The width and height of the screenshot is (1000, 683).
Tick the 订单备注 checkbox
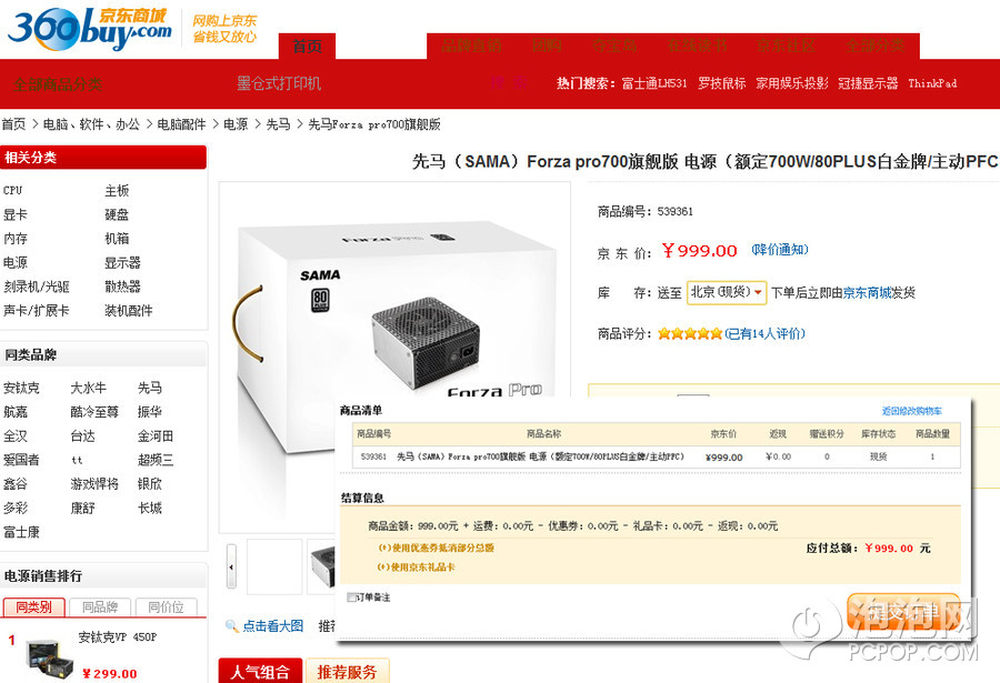click(351, 598)
